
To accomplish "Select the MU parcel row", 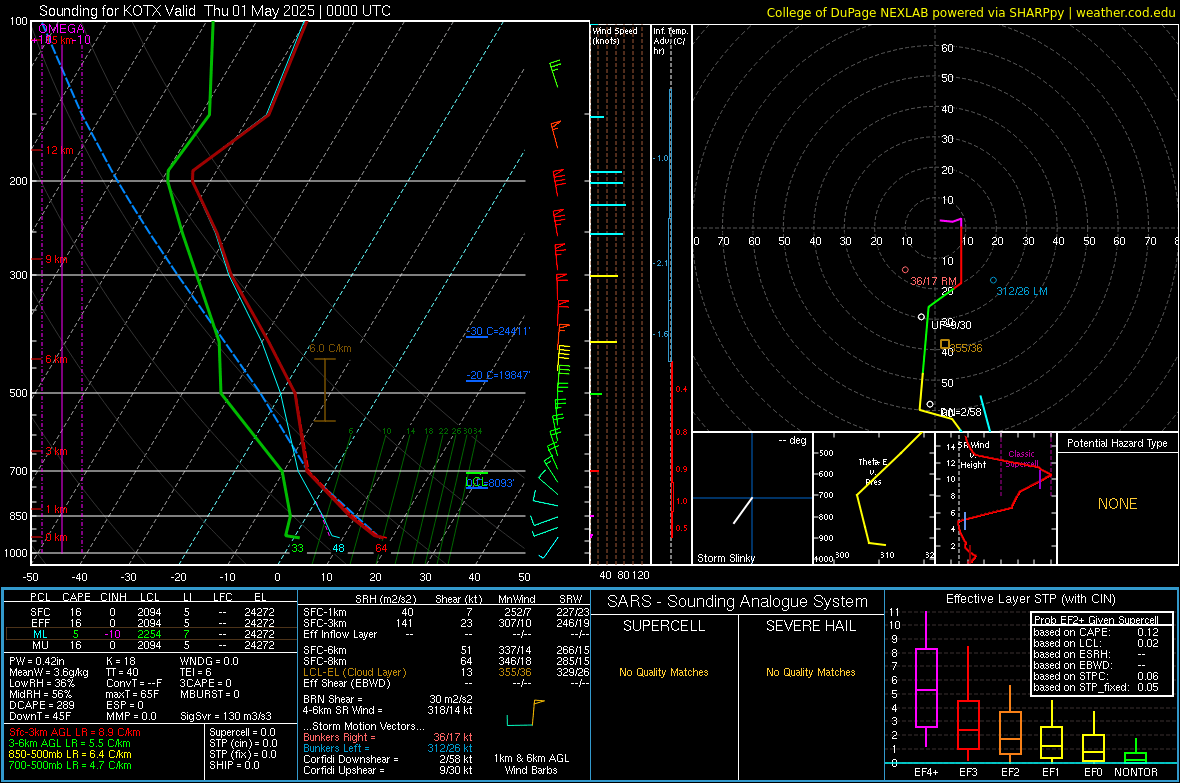I will coord(150,645).
